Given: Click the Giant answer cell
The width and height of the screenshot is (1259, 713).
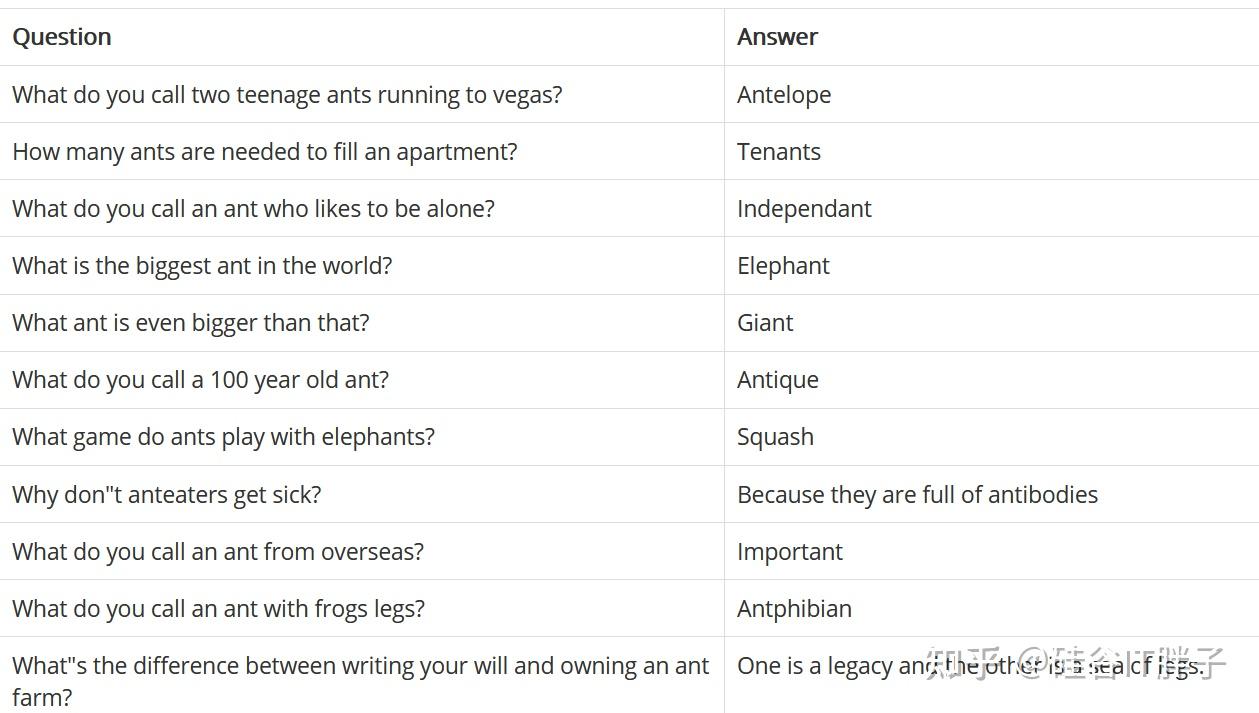Looking at the screenshot, I should [765, 323].
